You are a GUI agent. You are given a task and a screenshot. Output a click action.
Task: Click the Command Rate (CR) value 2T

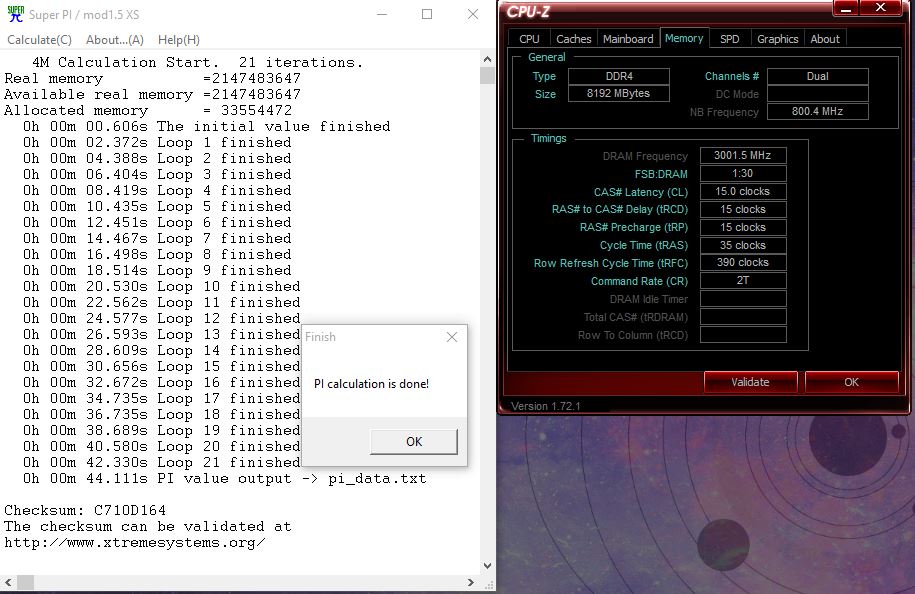pos(743,281)
